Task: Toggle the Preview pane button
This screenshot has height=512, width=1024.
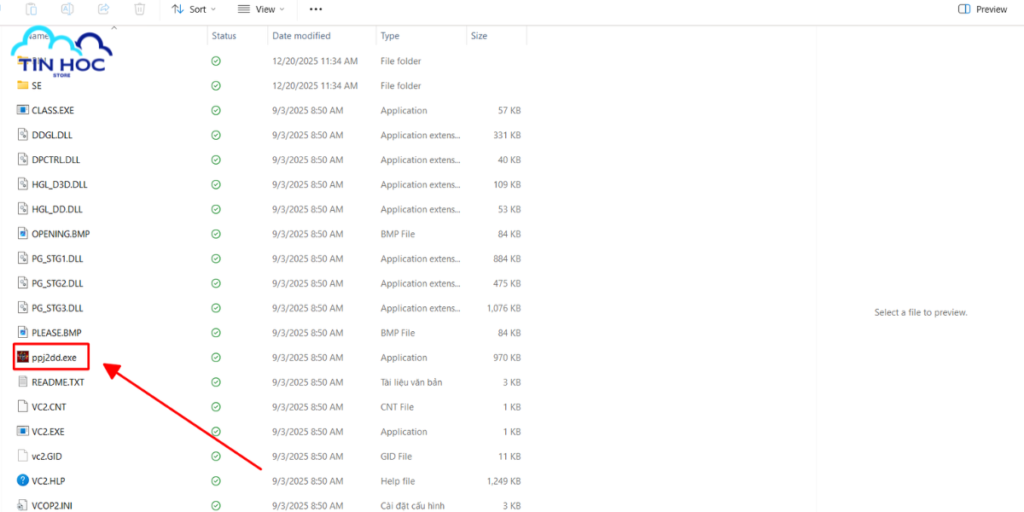Action: point(982,9)
